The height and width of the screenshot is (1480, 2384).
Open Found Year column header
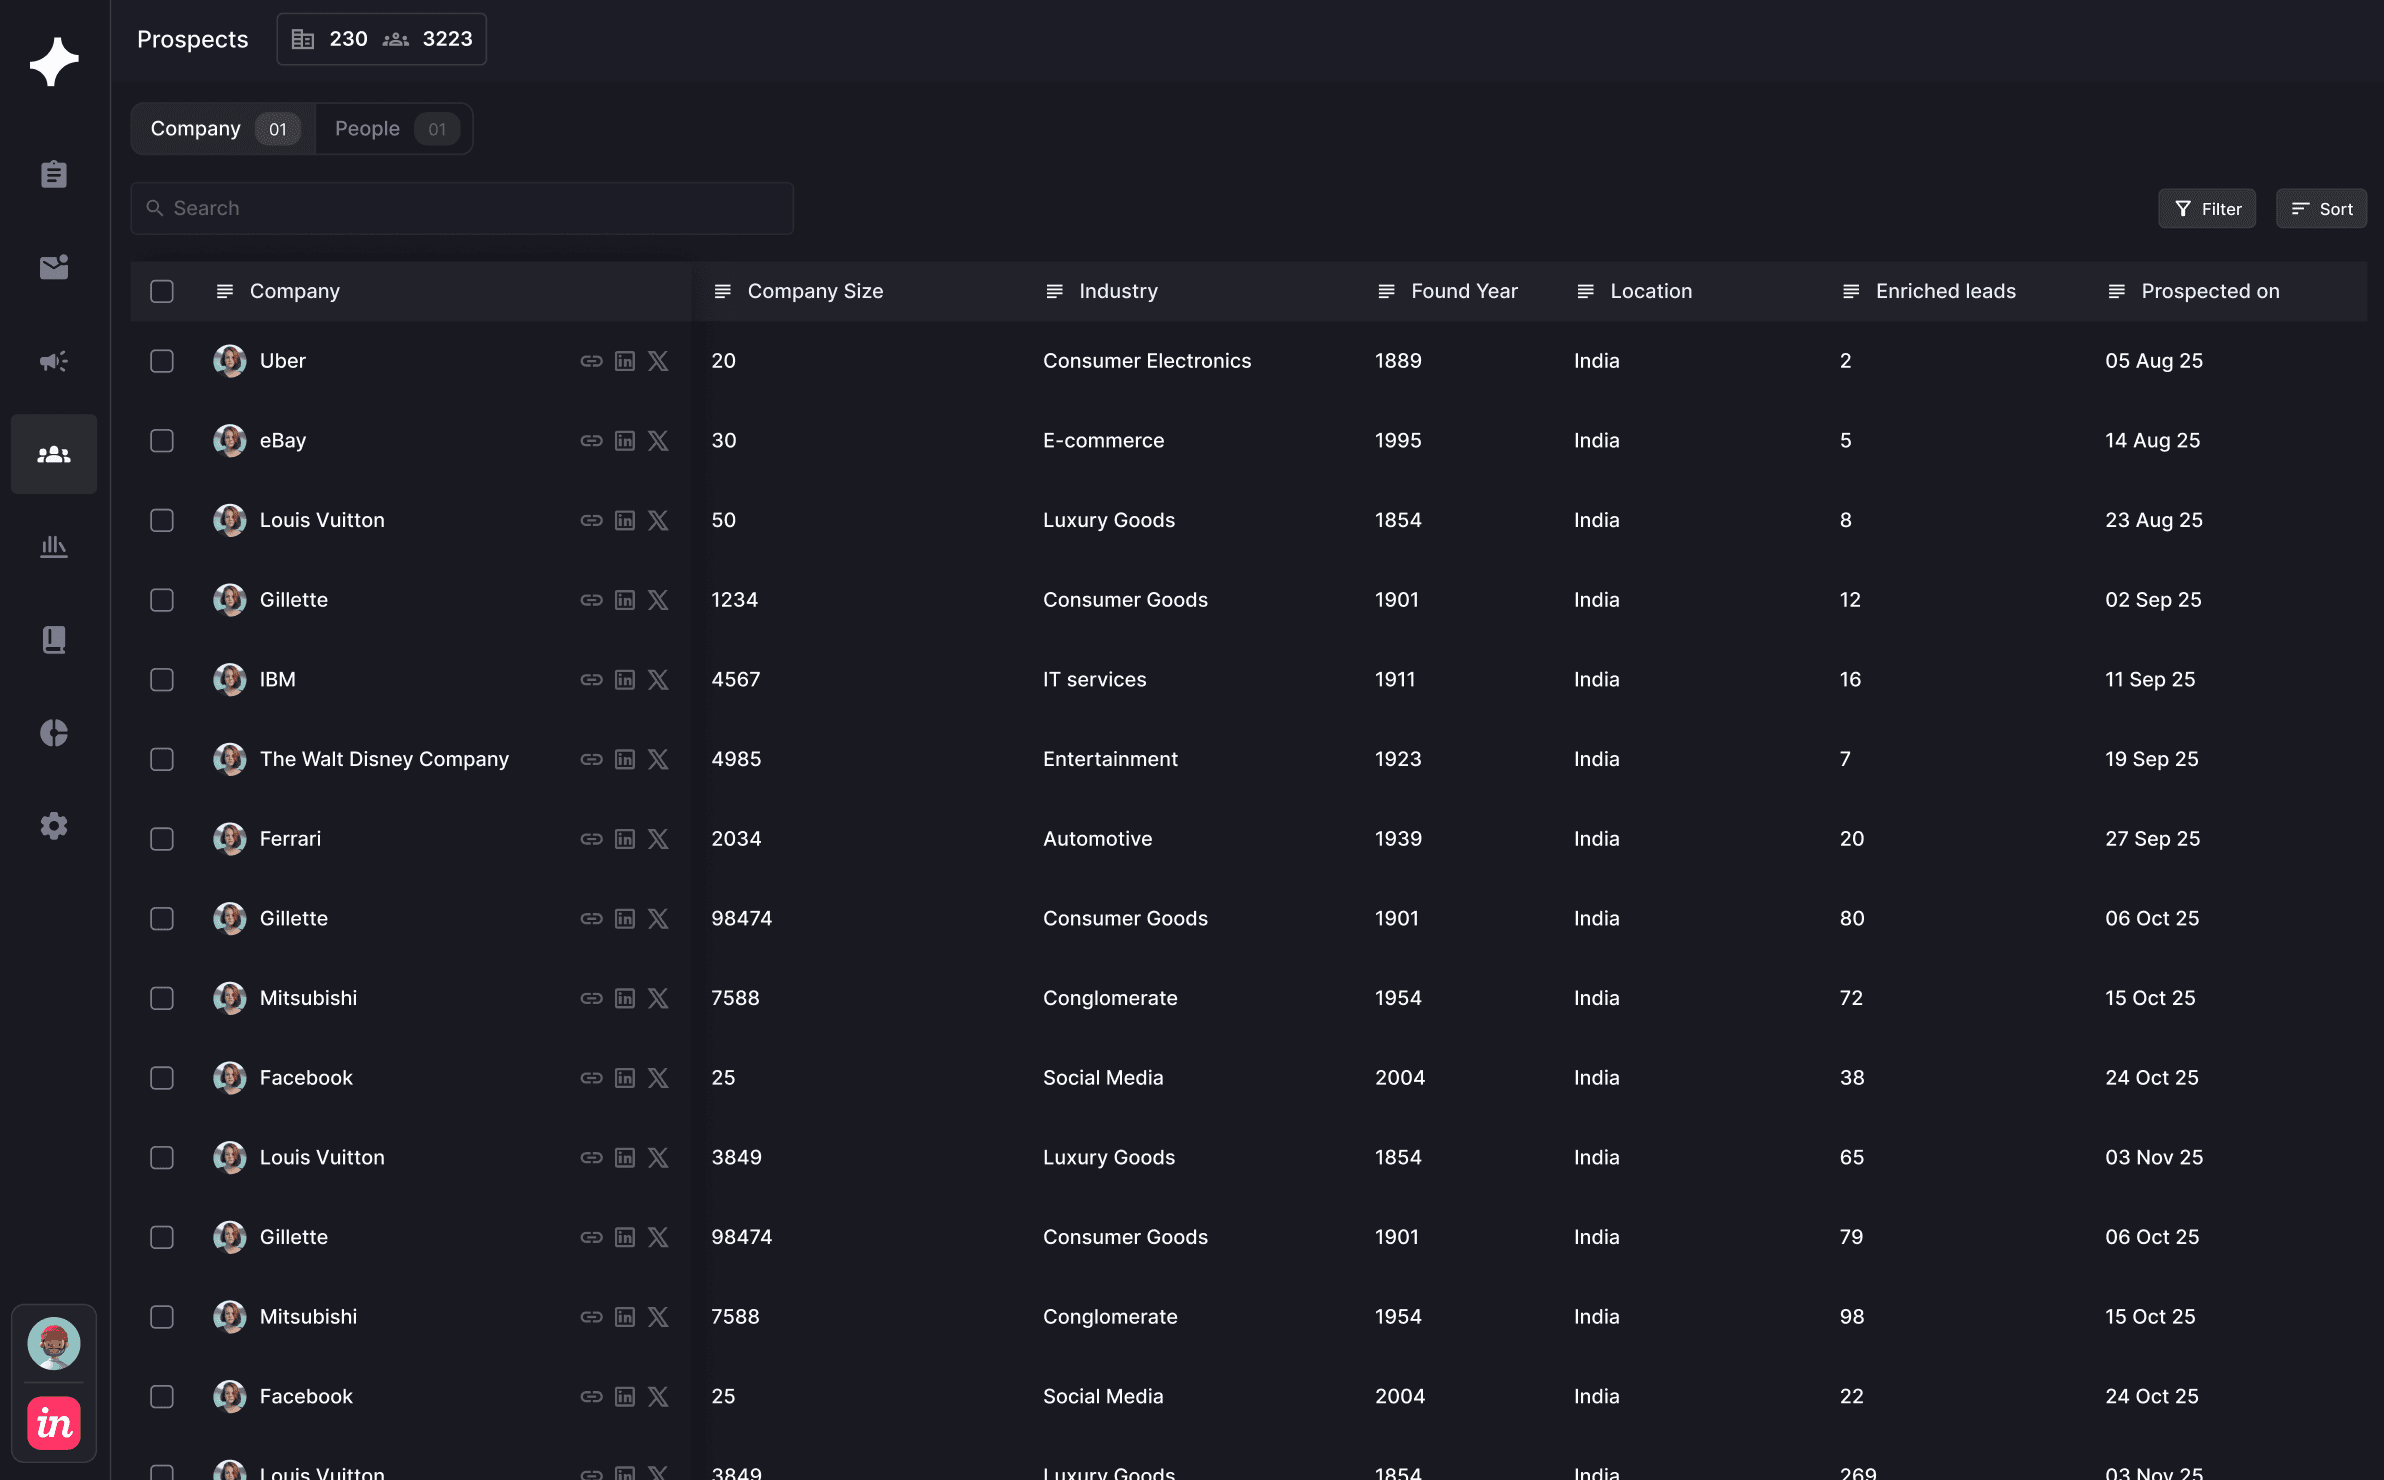click(1448, 291)
